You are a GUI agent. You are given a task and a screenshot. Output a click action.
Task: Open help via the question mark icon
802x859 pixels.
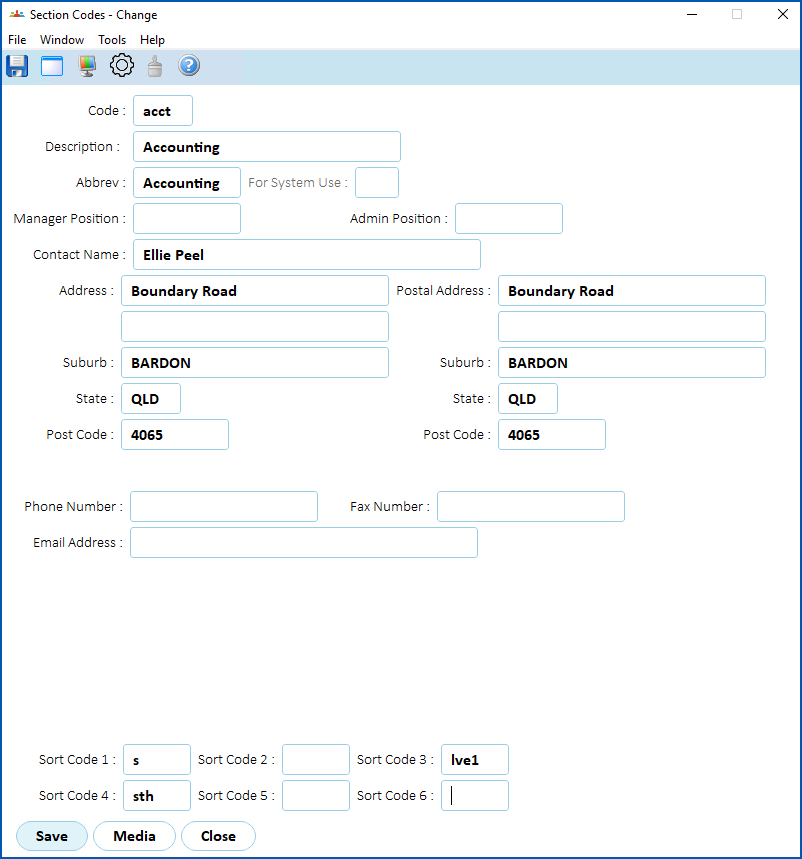189,66
